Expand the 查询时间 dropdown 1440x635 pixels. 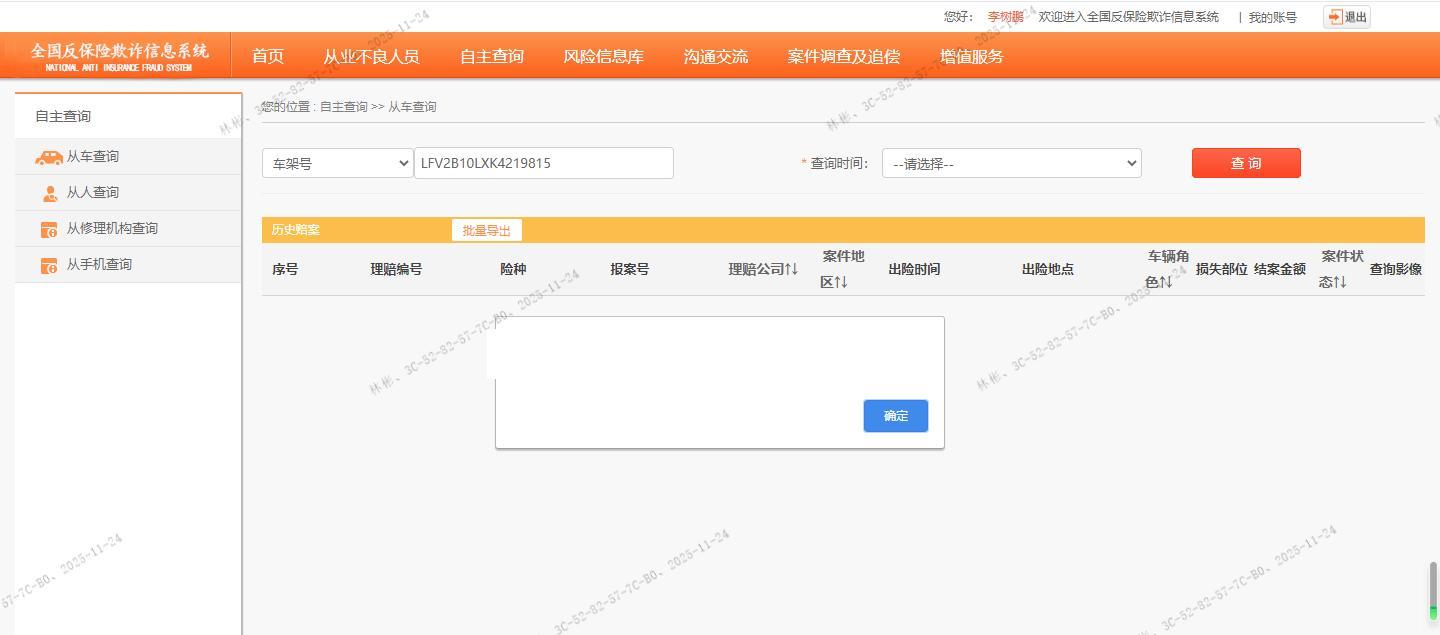tap(1011, 163)
